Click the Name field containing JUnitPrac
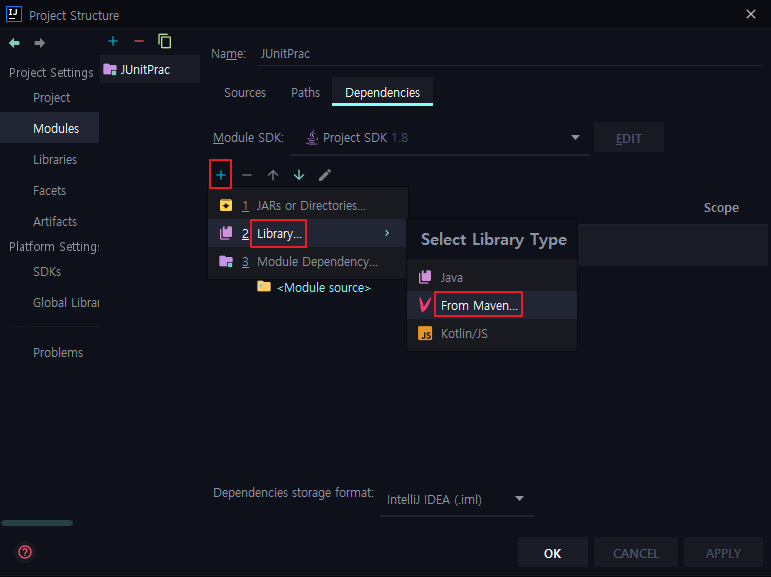 [x=511, y=54]
